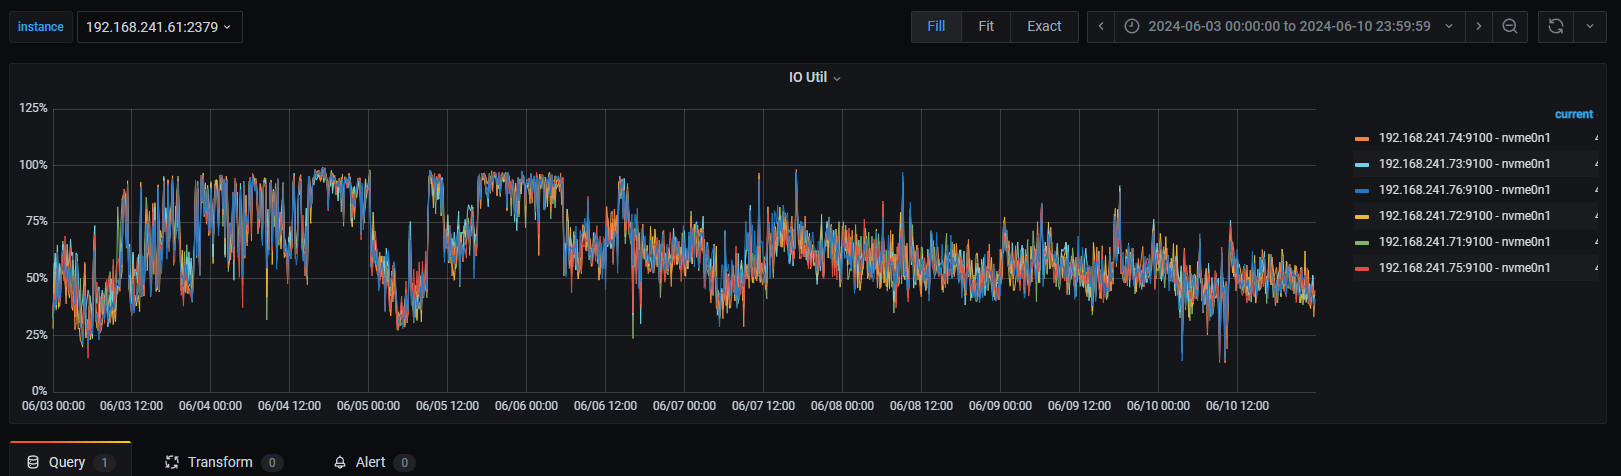Switch to the Transform tab
Image resolution: width=1621 pixels, height=476 pixels.
click(x=220, y=462)
